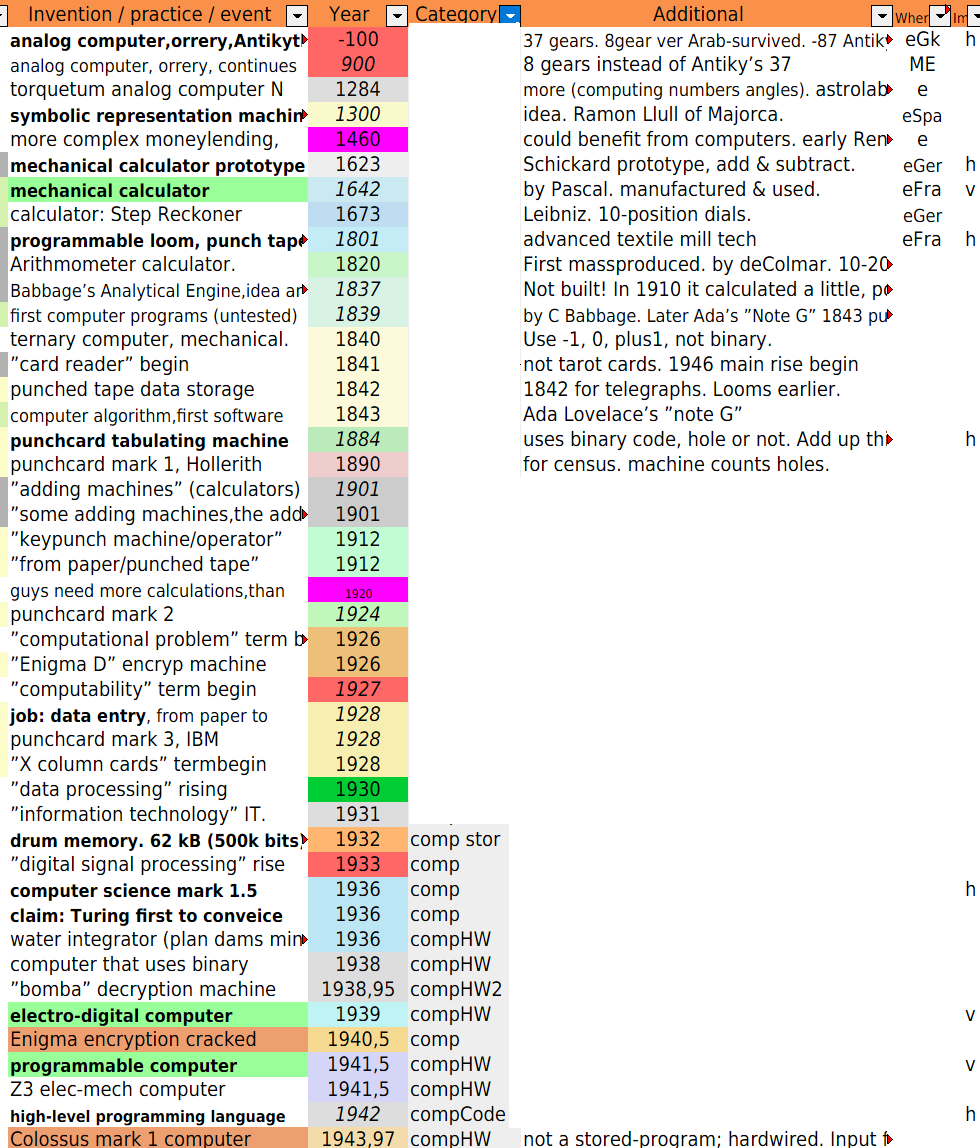Select 'by Pascal. manufactured & used.' cell
The height and width of the screenshot is (1148, 980).
click(x=707, y=189)
